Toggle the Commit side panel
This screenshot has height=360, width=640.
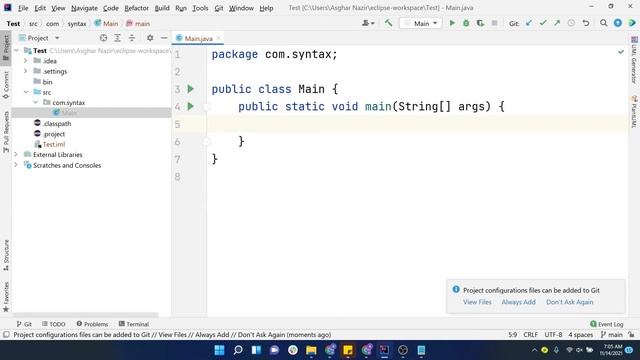[x=6, y=85]
